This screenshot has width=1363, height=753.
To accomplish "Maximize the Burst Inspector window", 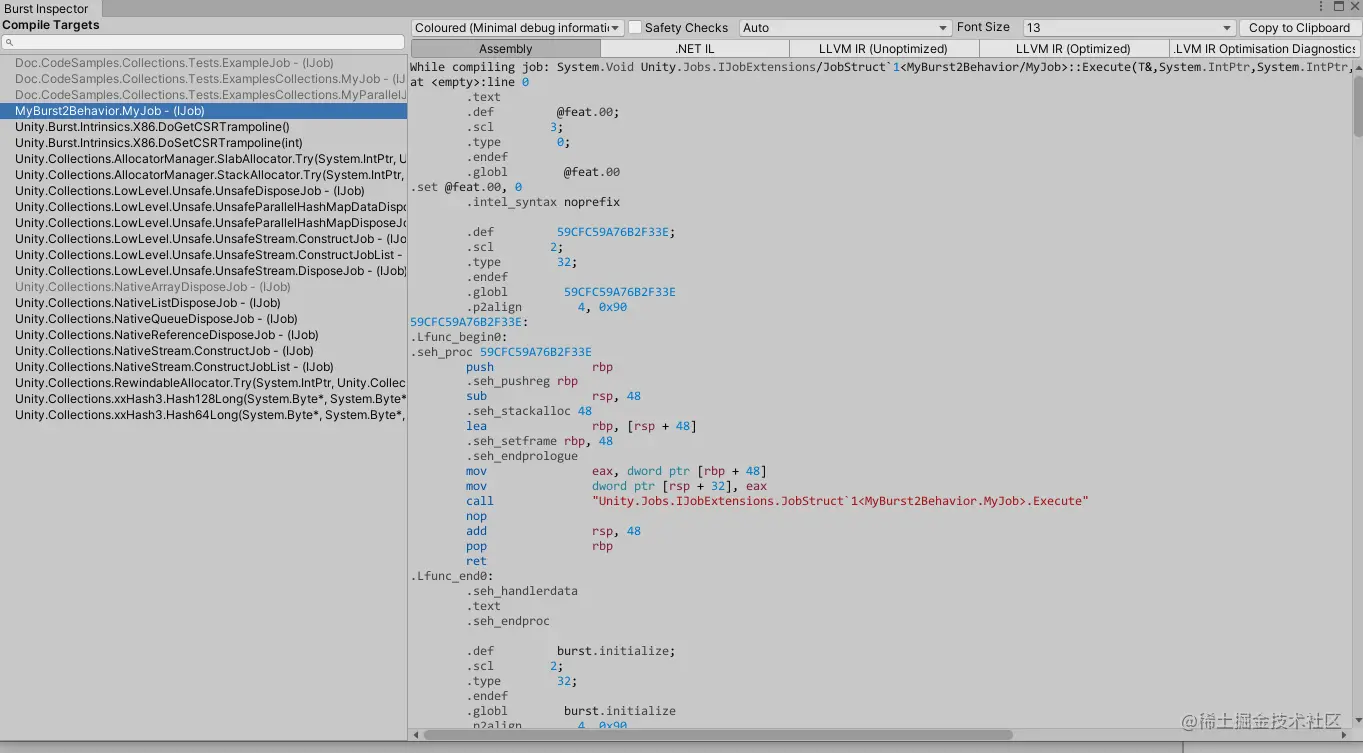I will tap(1339, 7).
